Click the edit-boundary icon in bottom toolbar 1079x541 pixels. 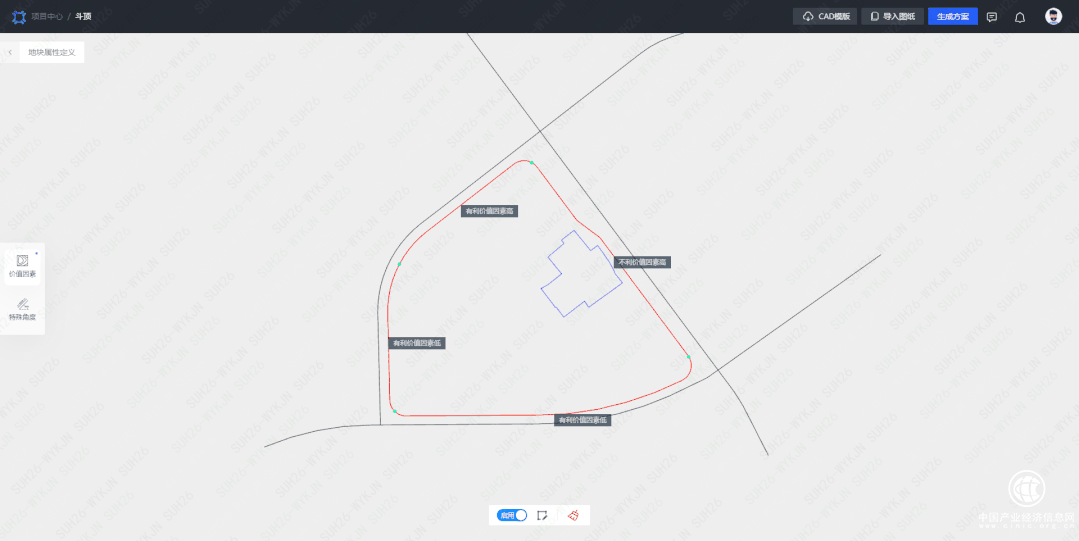[x=542, y=515]
